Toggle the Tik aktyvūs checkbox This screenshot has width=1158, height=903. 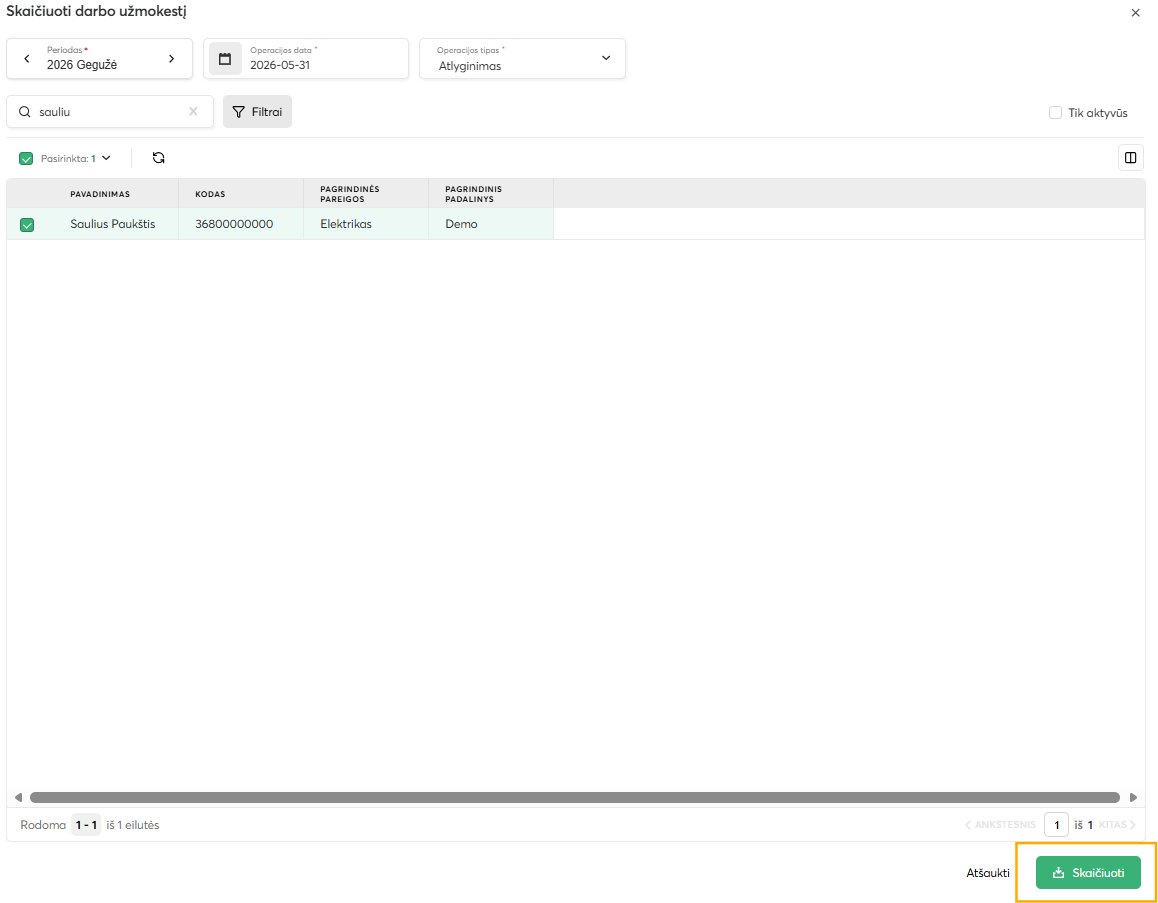[1055, 113]
